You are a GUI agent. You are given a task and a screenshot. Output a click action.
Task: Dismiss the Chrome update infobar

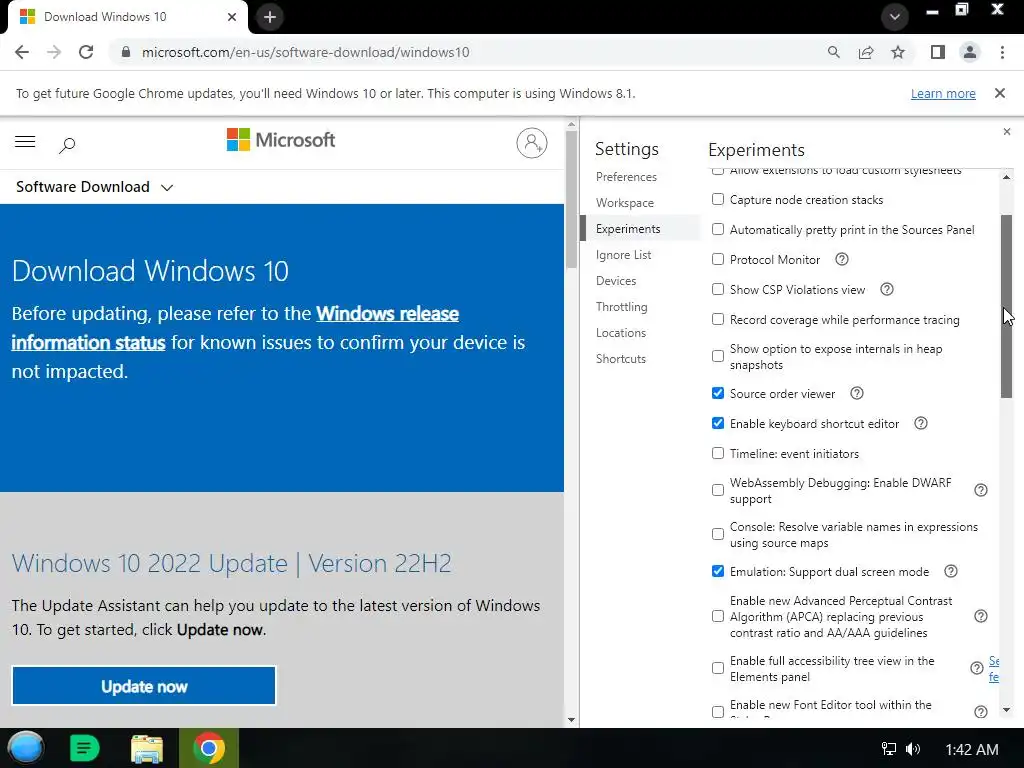coord(1000,93)
